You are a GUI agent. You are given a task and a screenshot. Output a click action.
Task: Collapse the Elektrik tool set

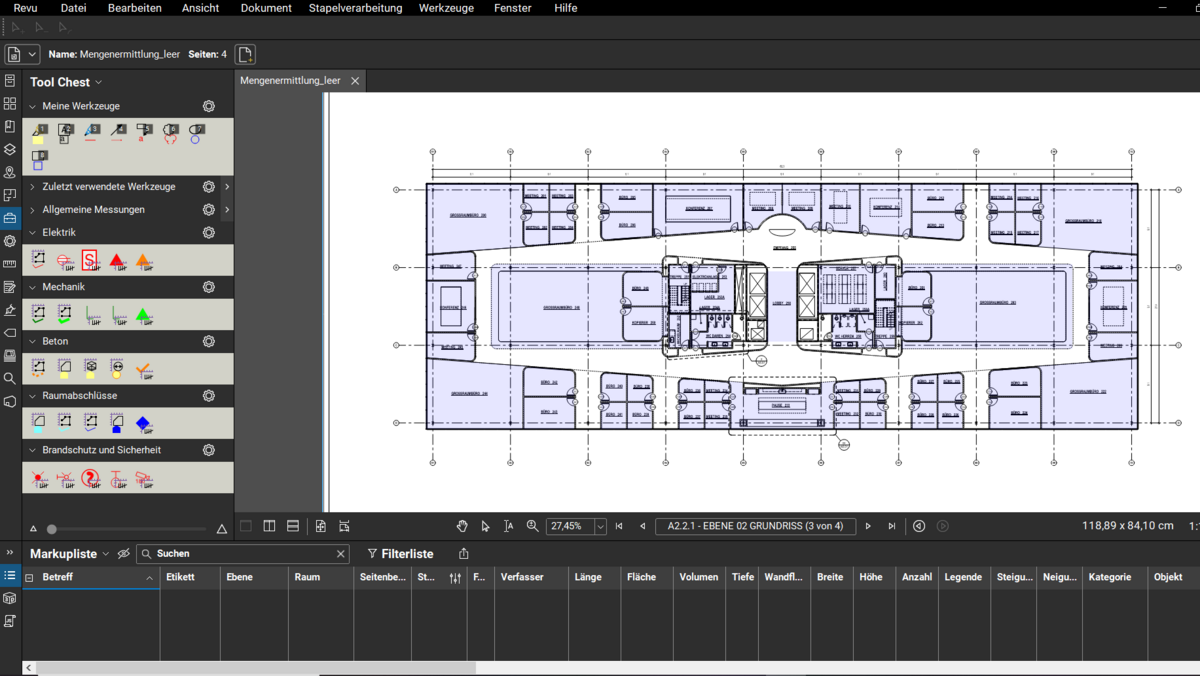click(32, 232)
